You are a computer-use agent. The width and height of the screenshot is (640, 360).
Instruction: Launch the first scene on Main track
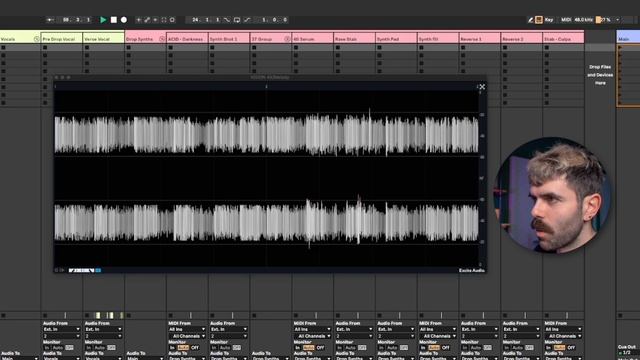click(x=620, y=48)
